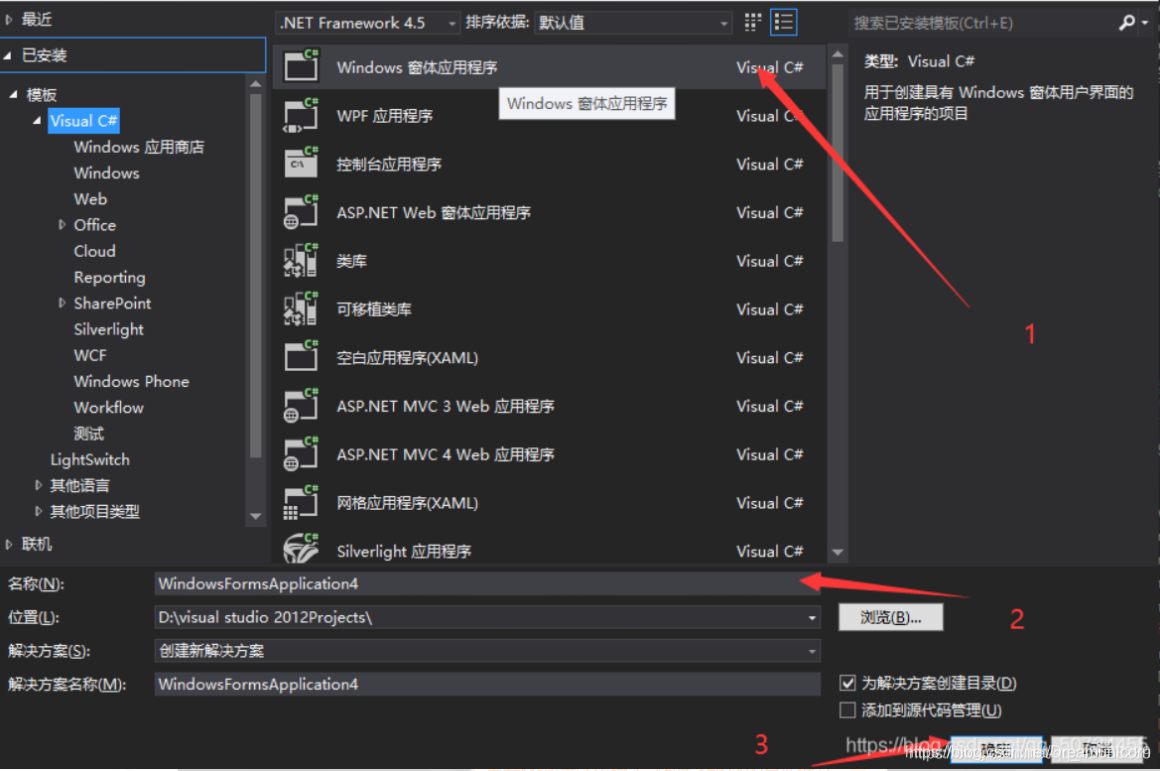The width and height of the screenshot is (1160, 771).
Task: Expand the Office tree node
Action: click(62, 224)
